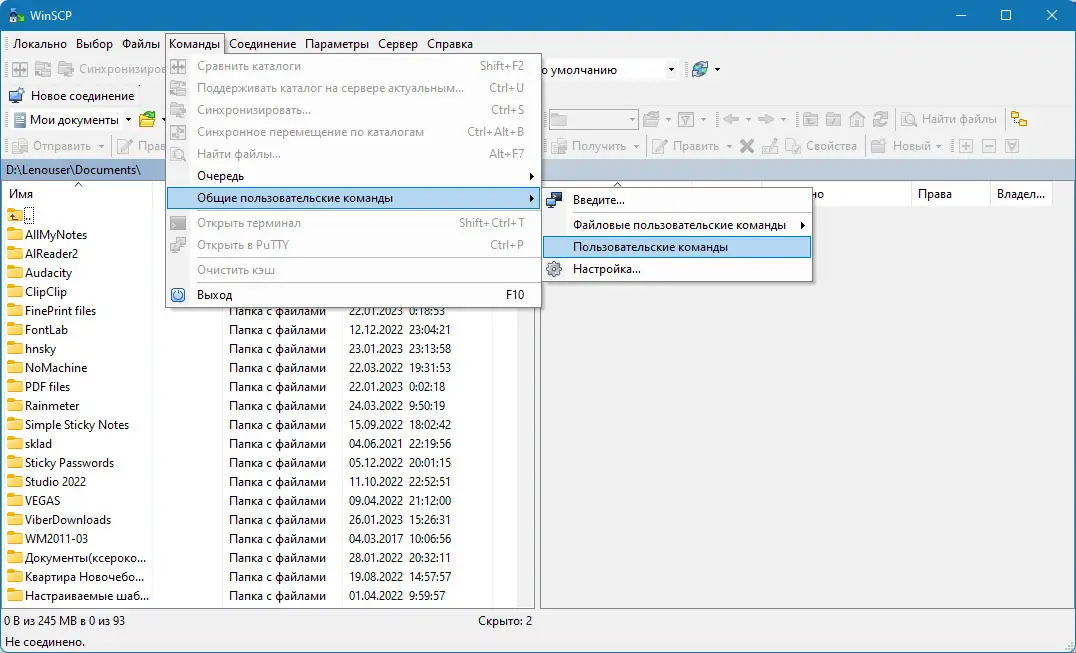Click the invert selection icon

pos(1012,146)
